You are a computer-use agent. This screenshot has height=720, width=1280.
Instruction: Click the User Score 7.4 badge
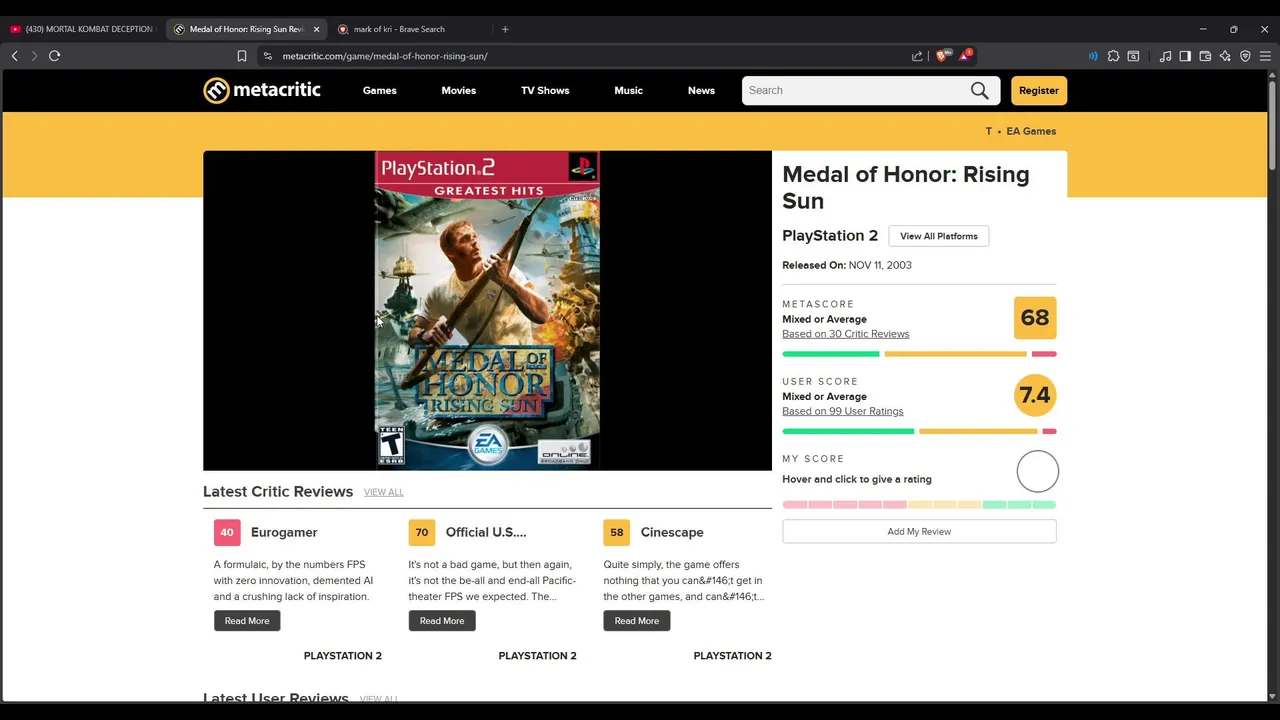click(1035, 395)
